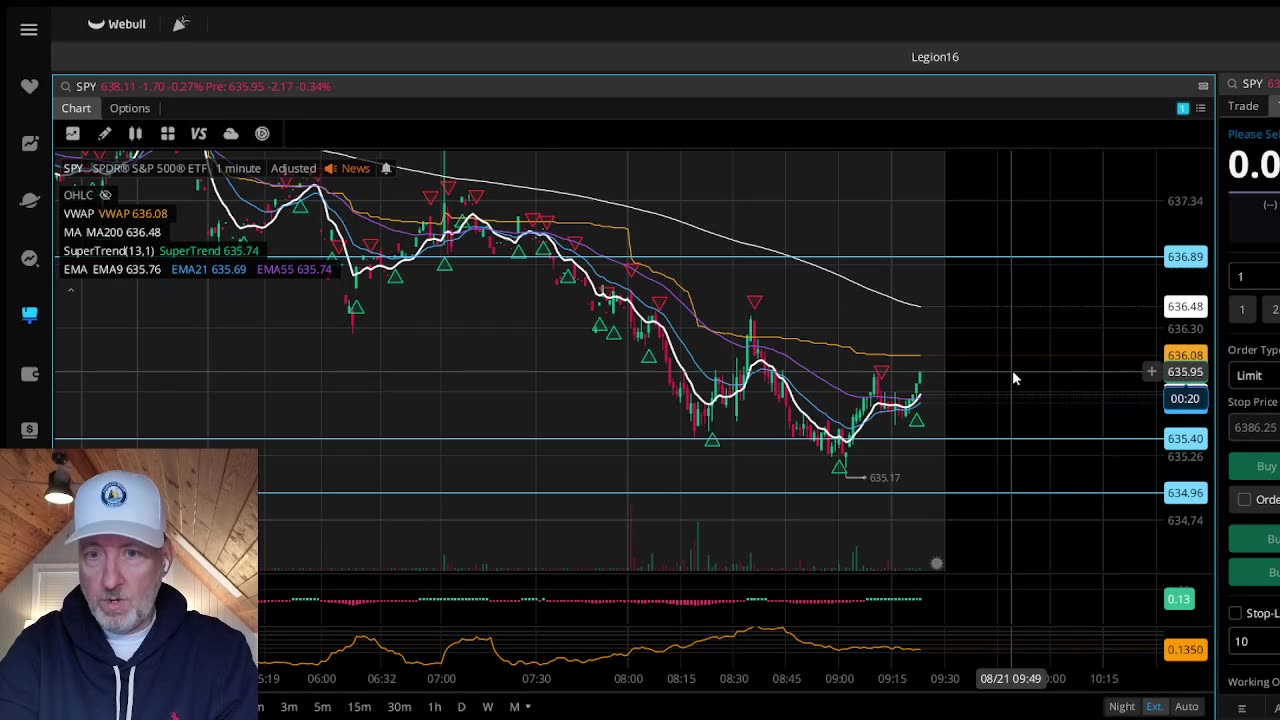1280x720 pixels.
Task: Click the orange News link
Action: click(x=355, y=169)
